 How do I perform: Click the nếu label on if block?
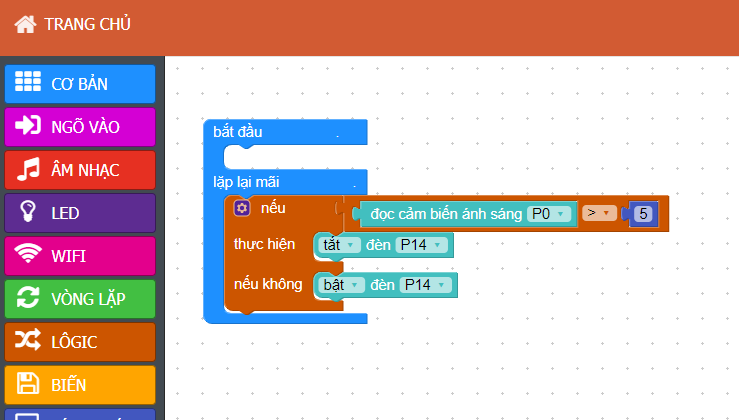click(x=273, y=208)
